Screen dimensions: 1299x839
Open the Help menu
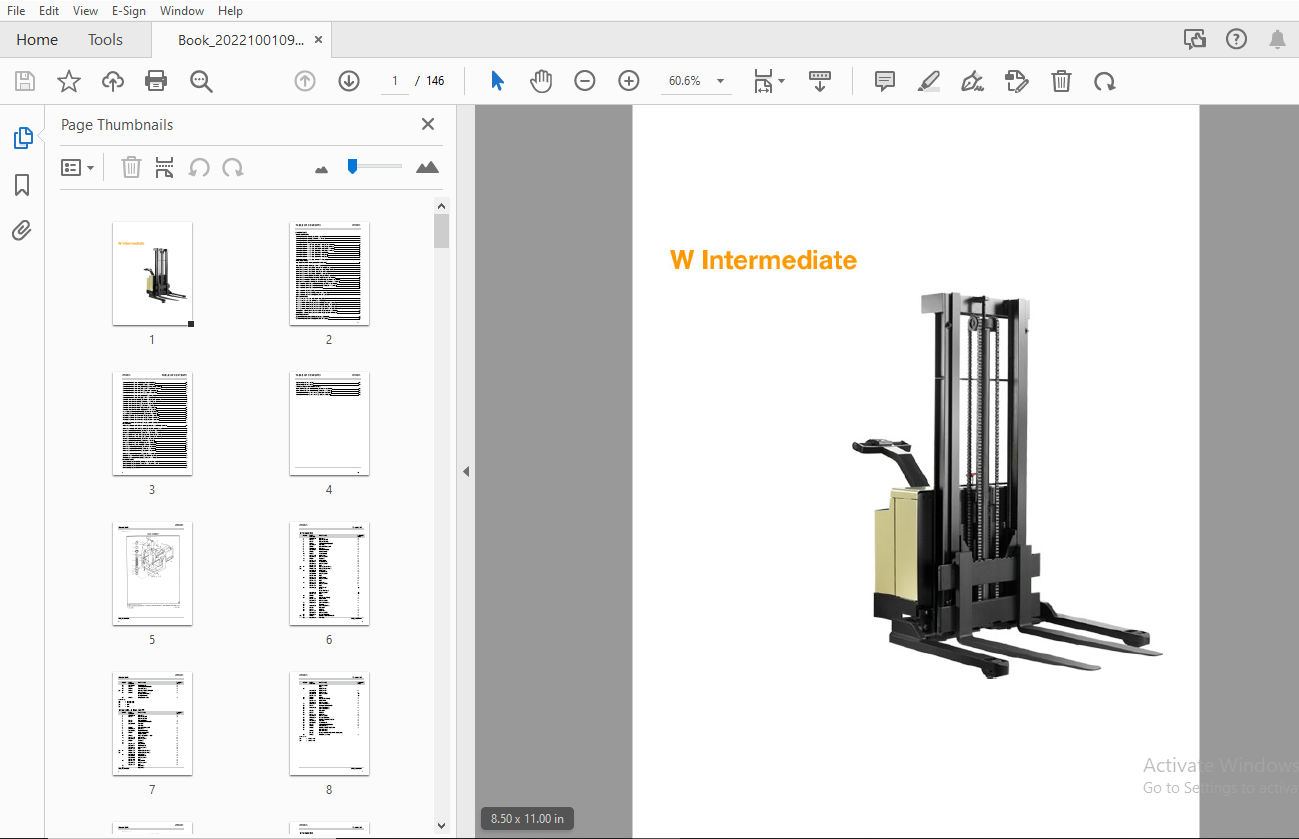pos(230,11)
